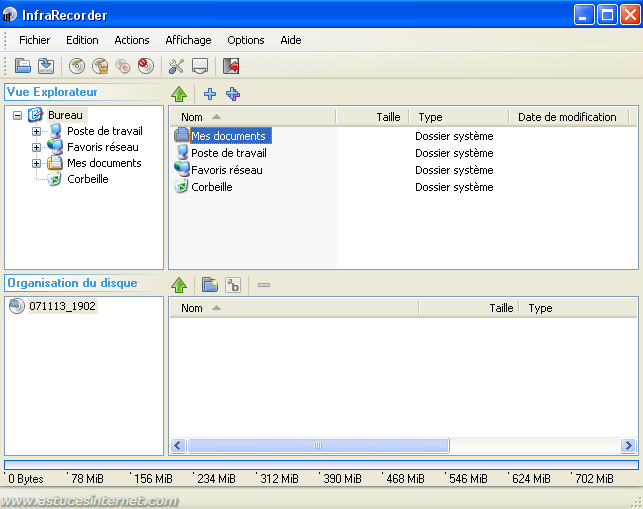Screen dimensions: 643x509
Task: Click the Corbeille recycle icon in file list
Action: pyautogui.click(x=181, y=187)
